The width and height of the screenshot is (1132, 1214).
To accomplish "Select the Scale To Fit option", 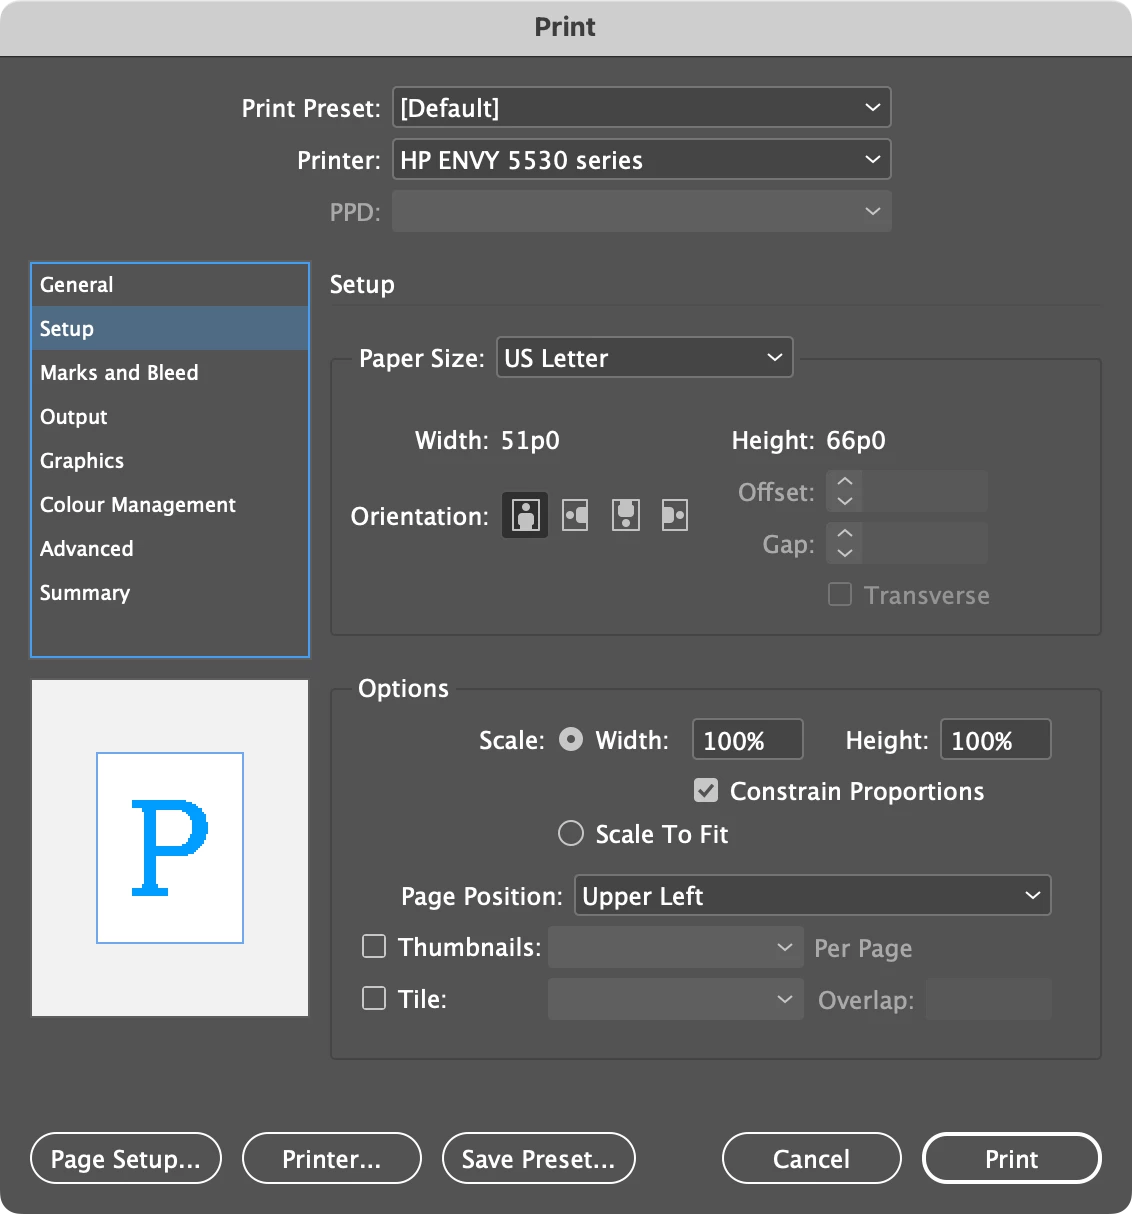I will click(571, 834).
